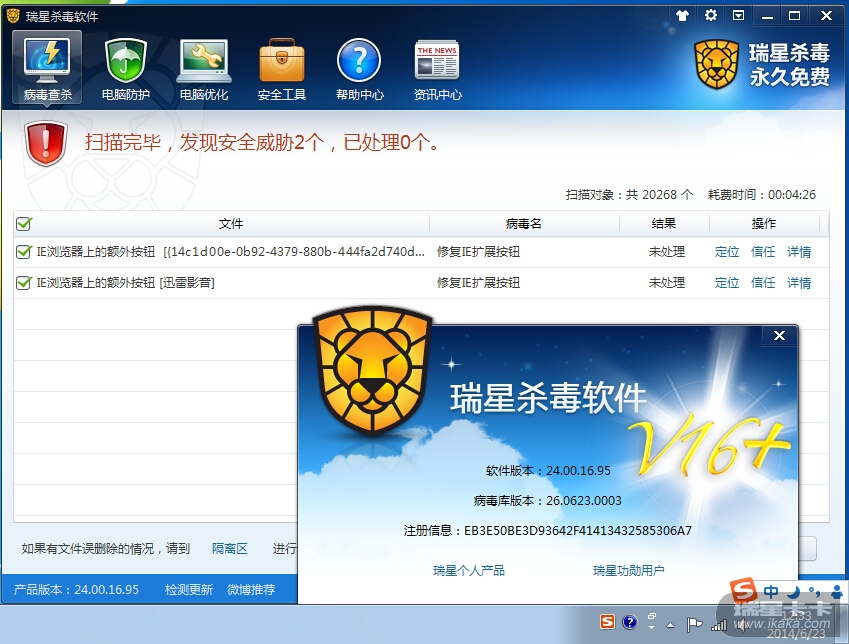Click 未处理 status in the 迅雷影音 row
The width and height of the screenshot is (849, 644).
(667, 283)
